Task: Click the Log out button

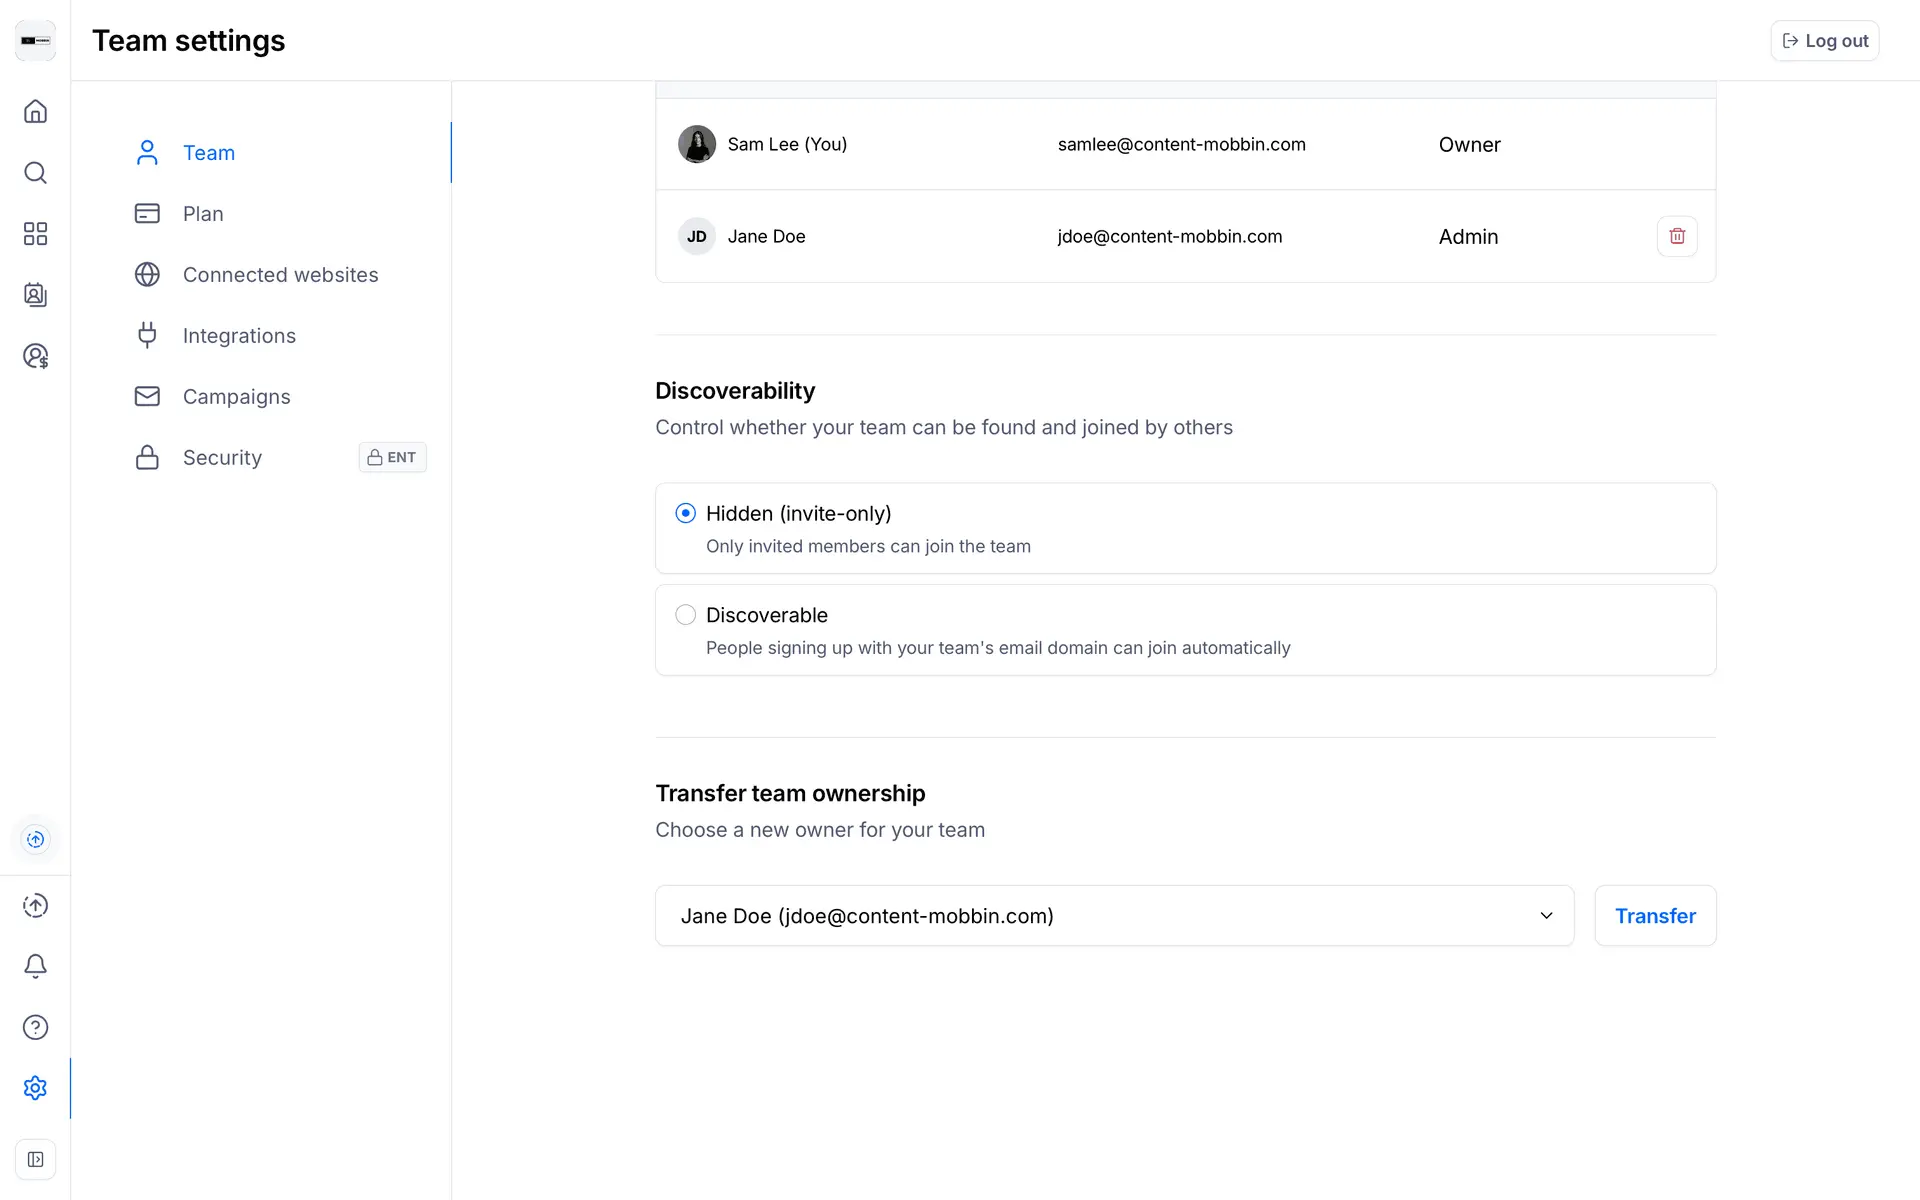Action: point(1824,41)
